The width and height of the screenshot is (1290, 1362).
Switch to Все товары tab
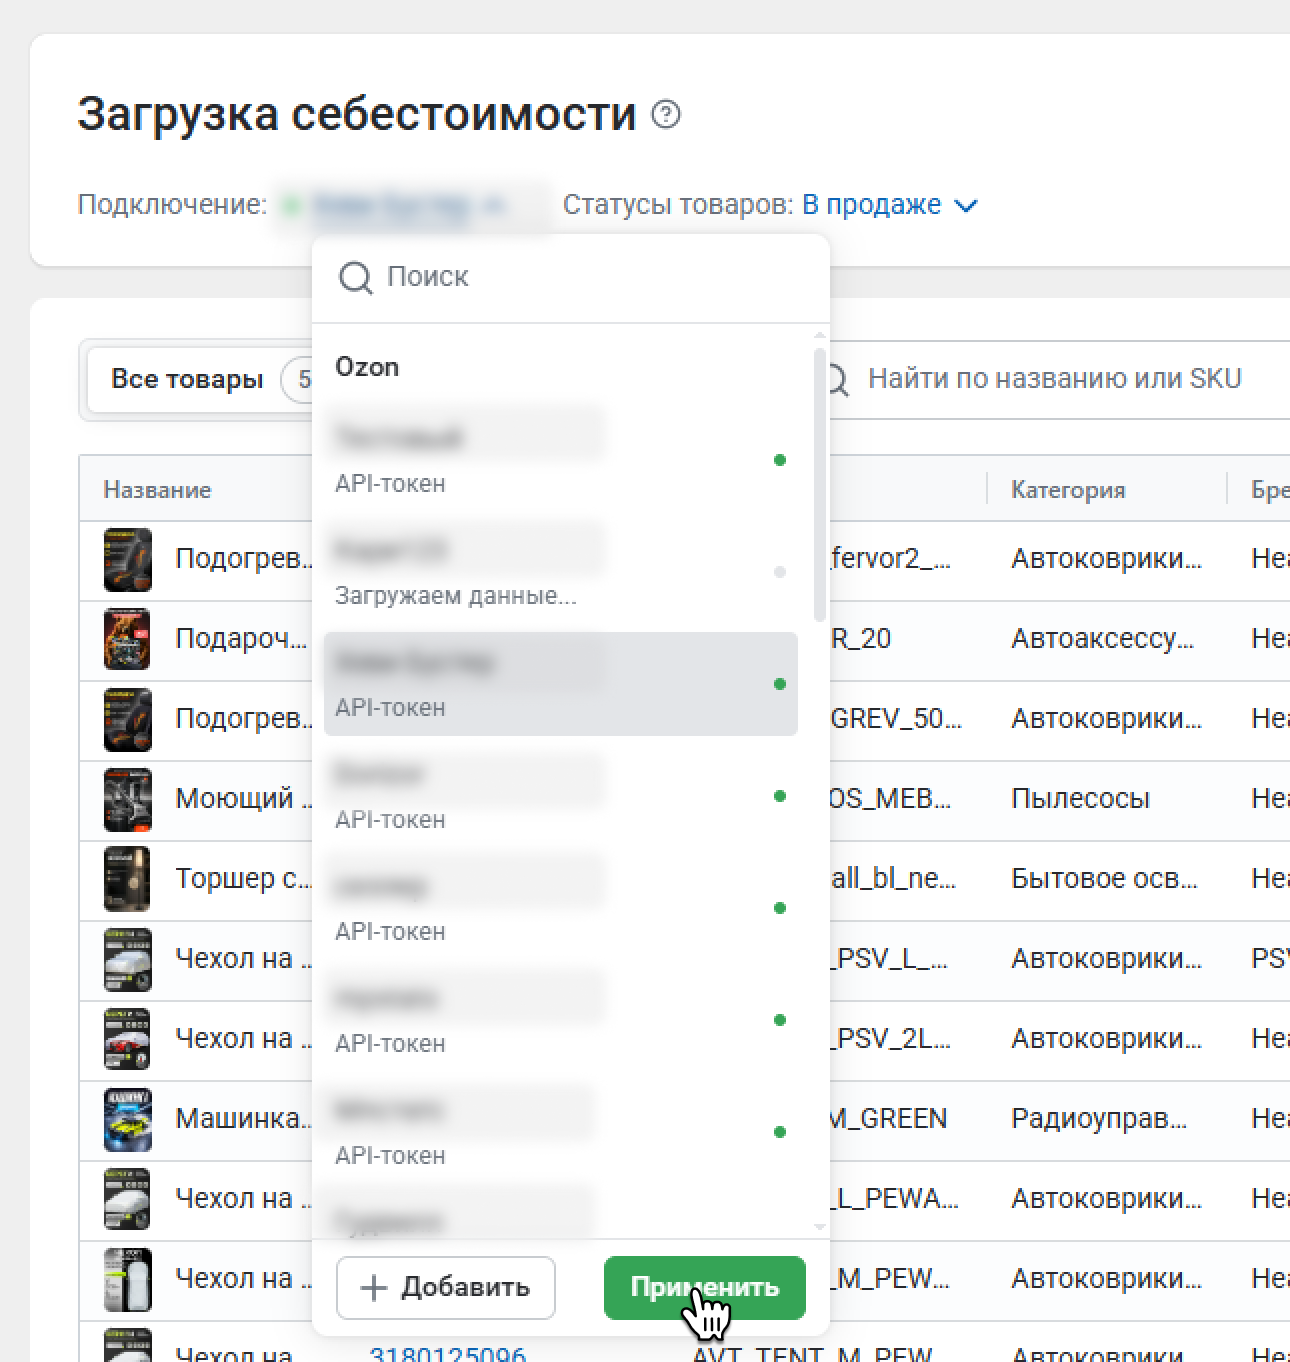[187, 380]
